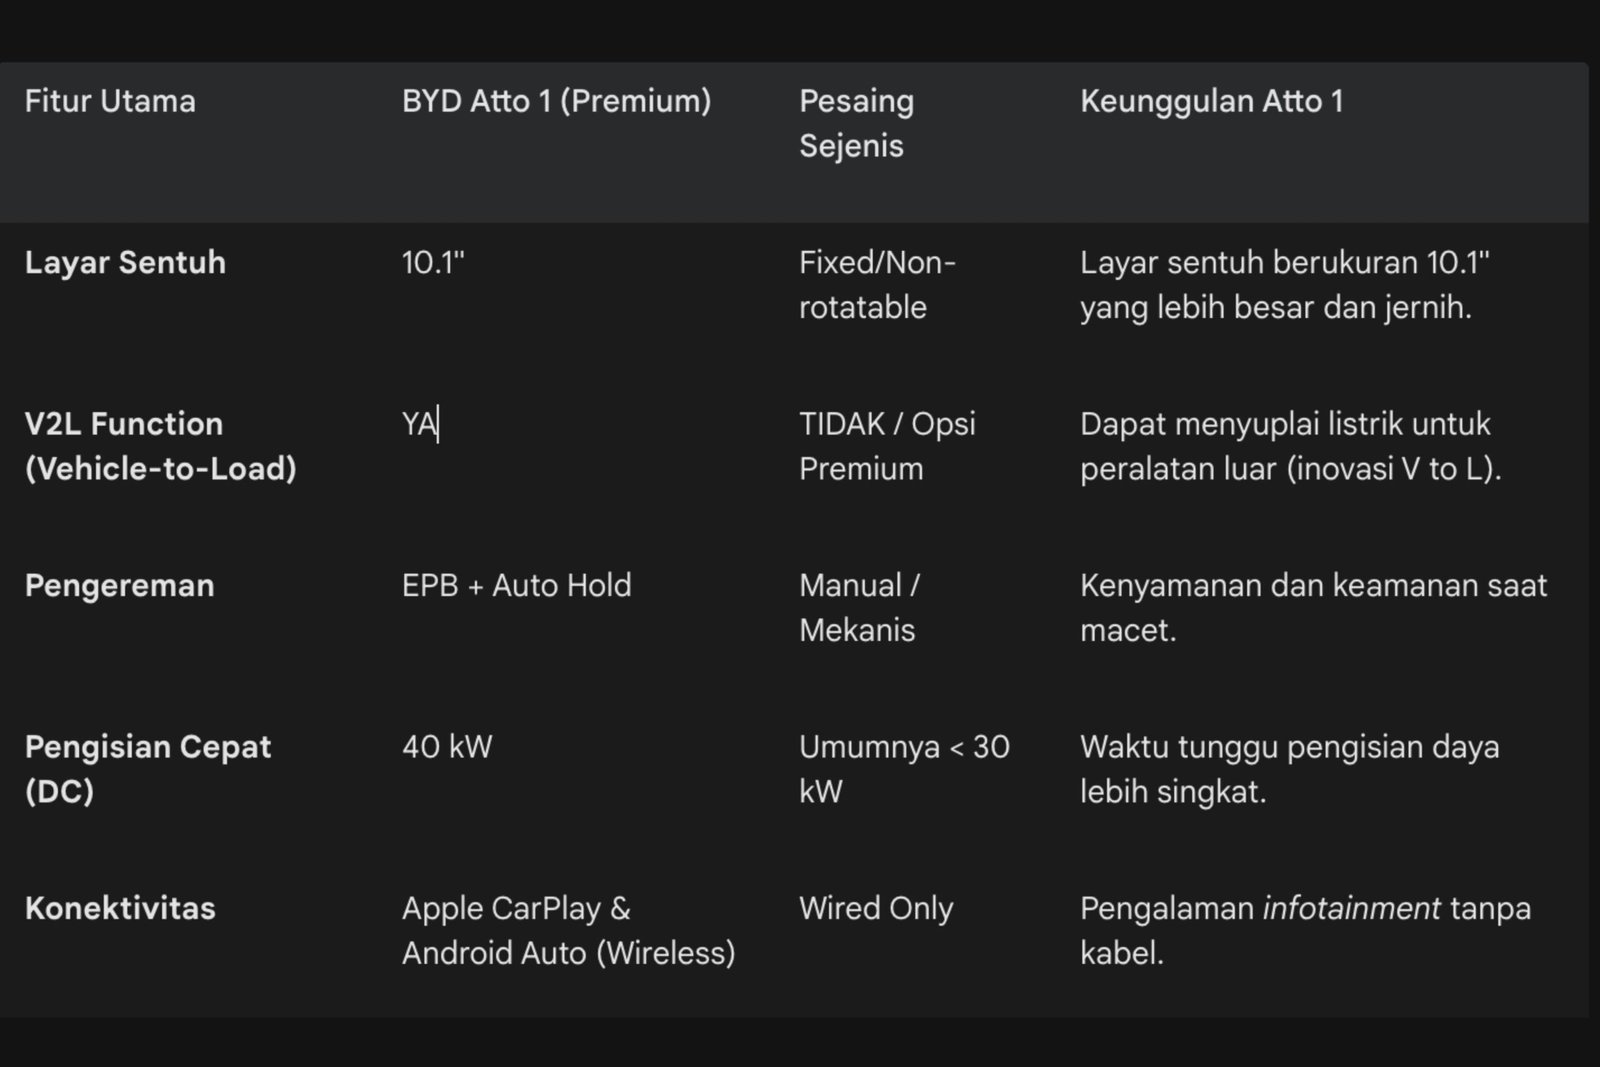Click the 'EPB + Auto Hold' cell
The width and height of the screenshot is (1600, 1067).
point(516,585)
